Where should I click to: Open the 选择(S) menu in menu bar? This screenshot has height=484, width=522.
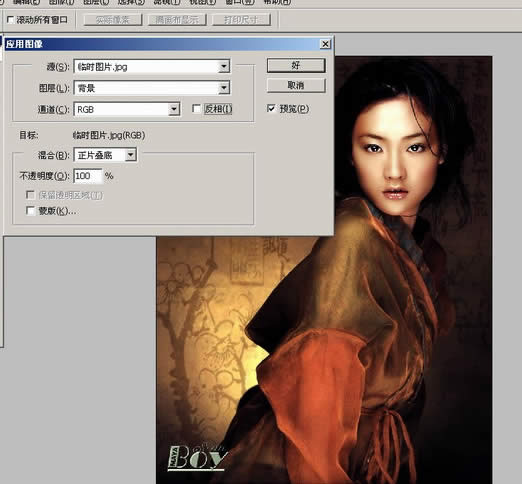point(131,2)
